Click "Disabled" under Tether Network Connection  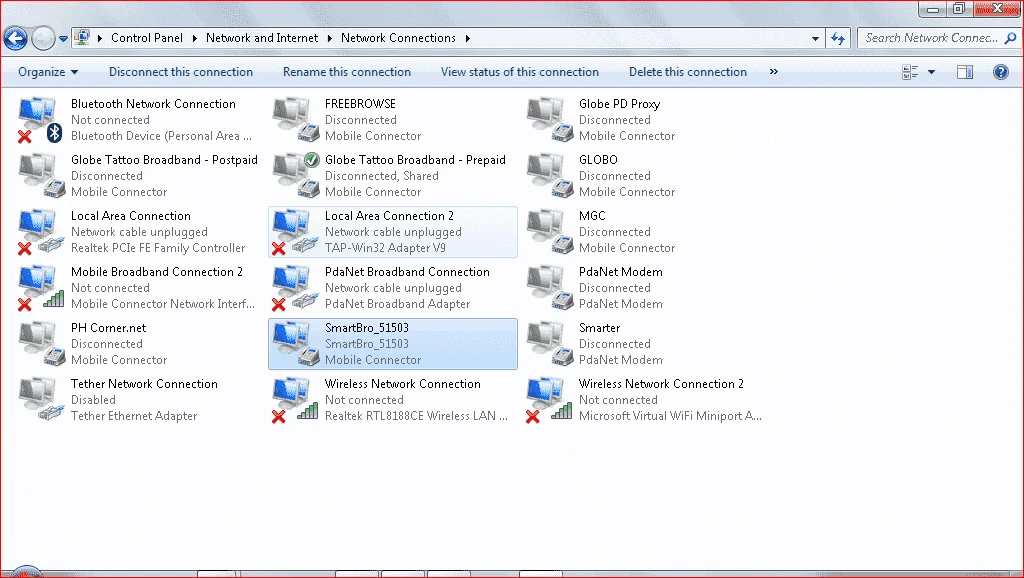pyautogui.click(x=93, y=400)
